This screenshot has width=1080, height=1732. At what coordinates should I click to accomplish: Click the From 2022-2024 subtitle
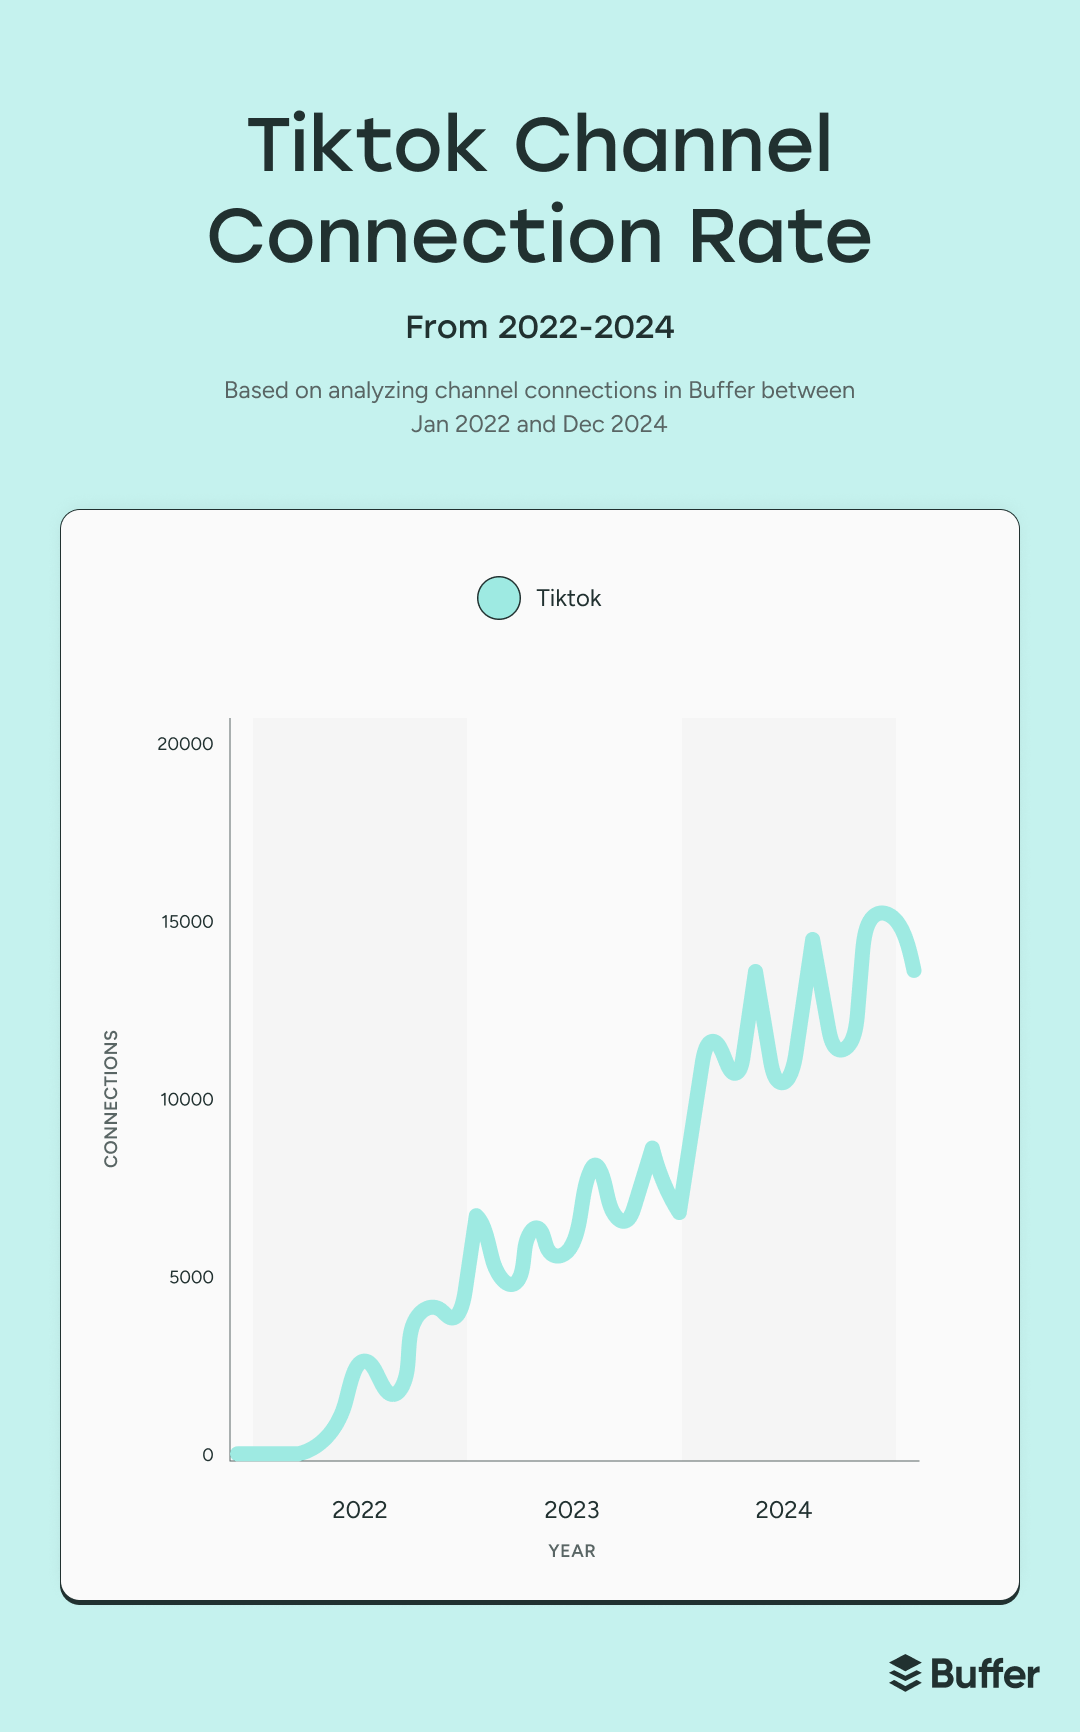[x=540, y=327]
